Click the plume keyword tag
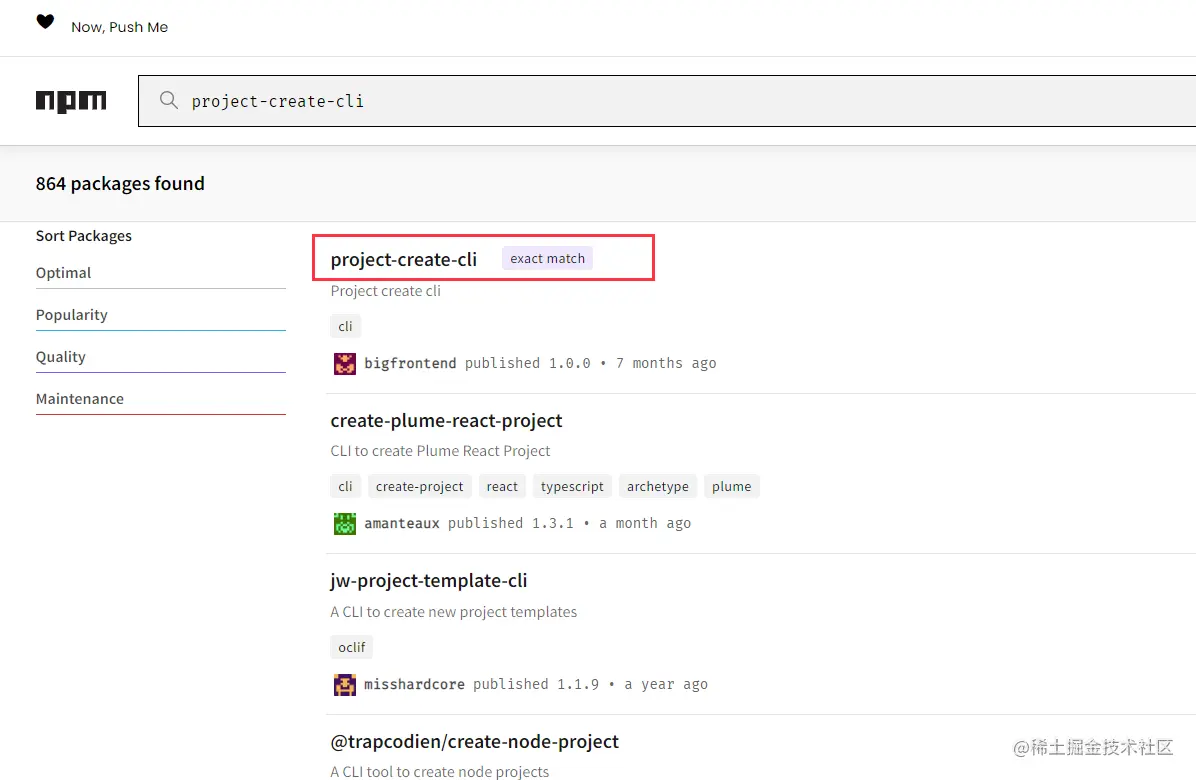Screen dimensions: 1196x780 tap(731, 486)
